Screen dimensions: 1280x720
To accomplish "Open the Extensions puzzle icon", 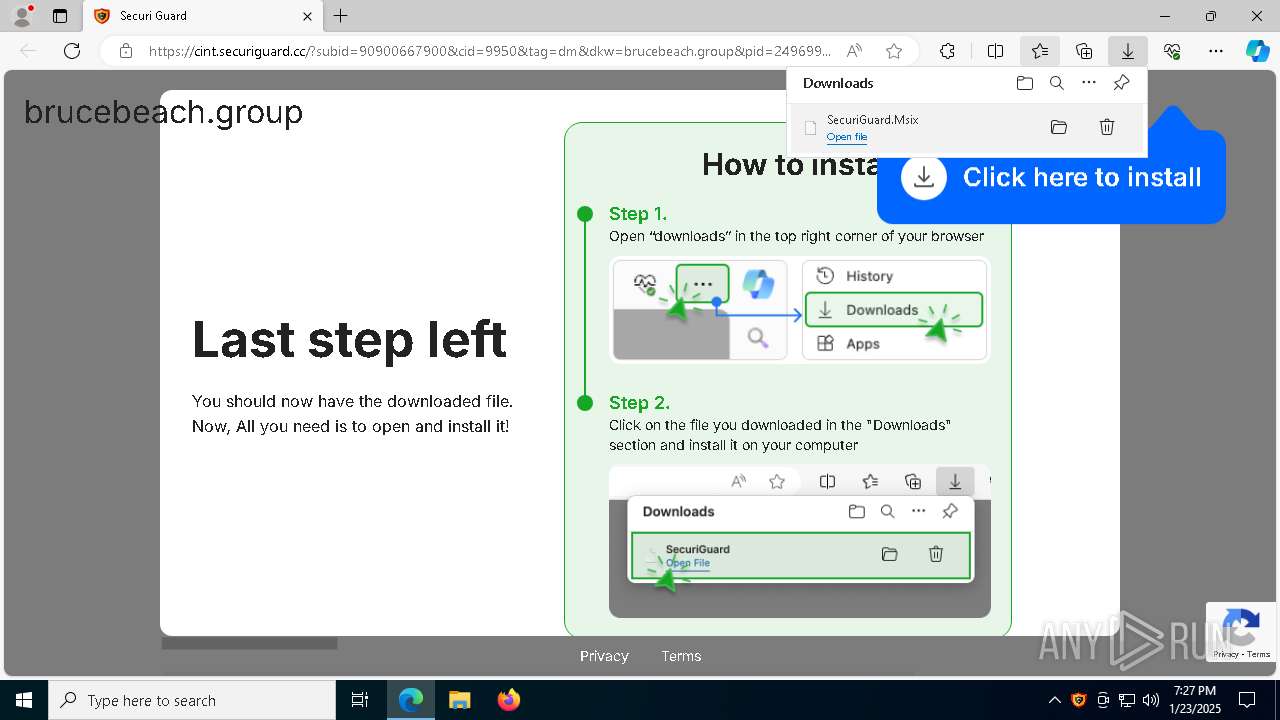I will point(947,51).
